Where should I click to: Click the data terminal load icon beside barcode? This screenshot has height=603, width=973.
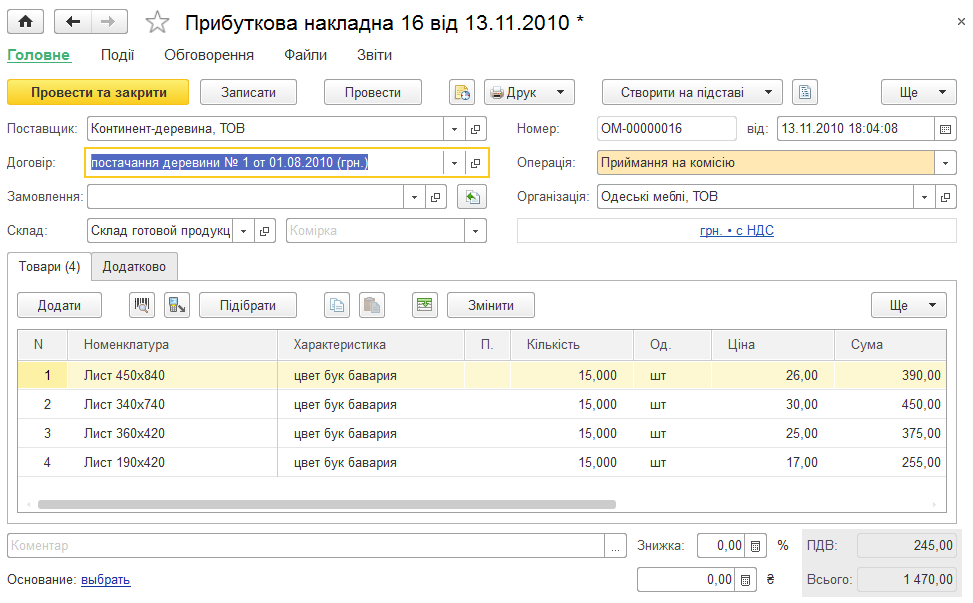pyautogui.click(x=177, y=305)
